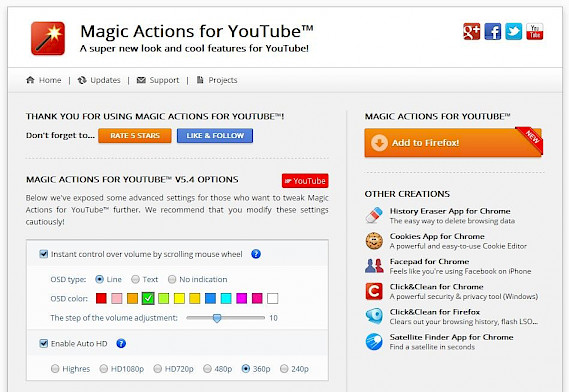This screenshot has width=569, height=392.
Task: Select 360p quality option
Action: [246, 369]
